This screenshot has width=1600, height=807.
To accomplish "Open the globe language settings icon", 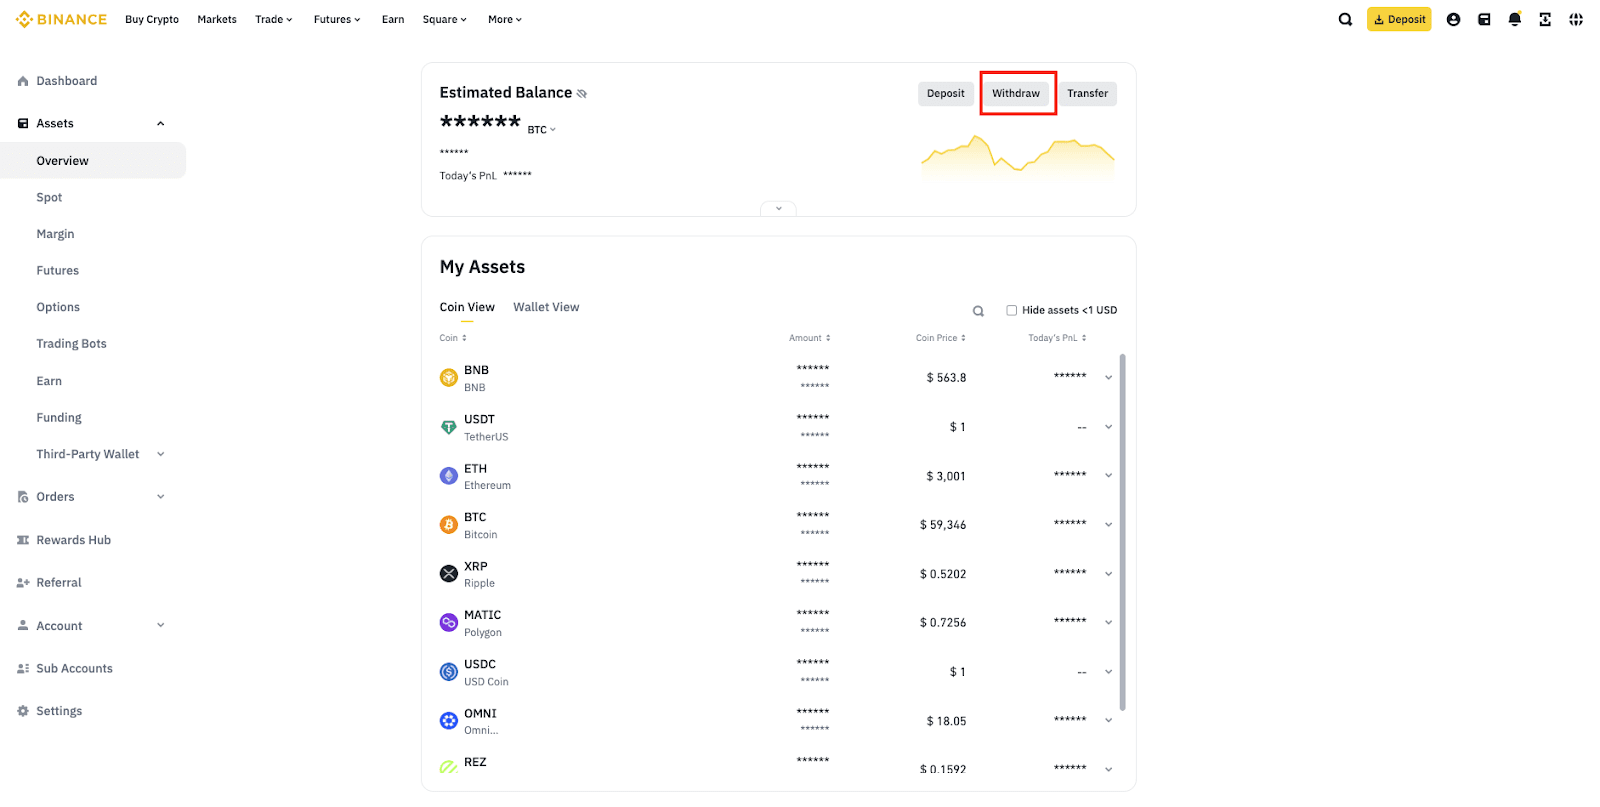I will point(1576,19).
